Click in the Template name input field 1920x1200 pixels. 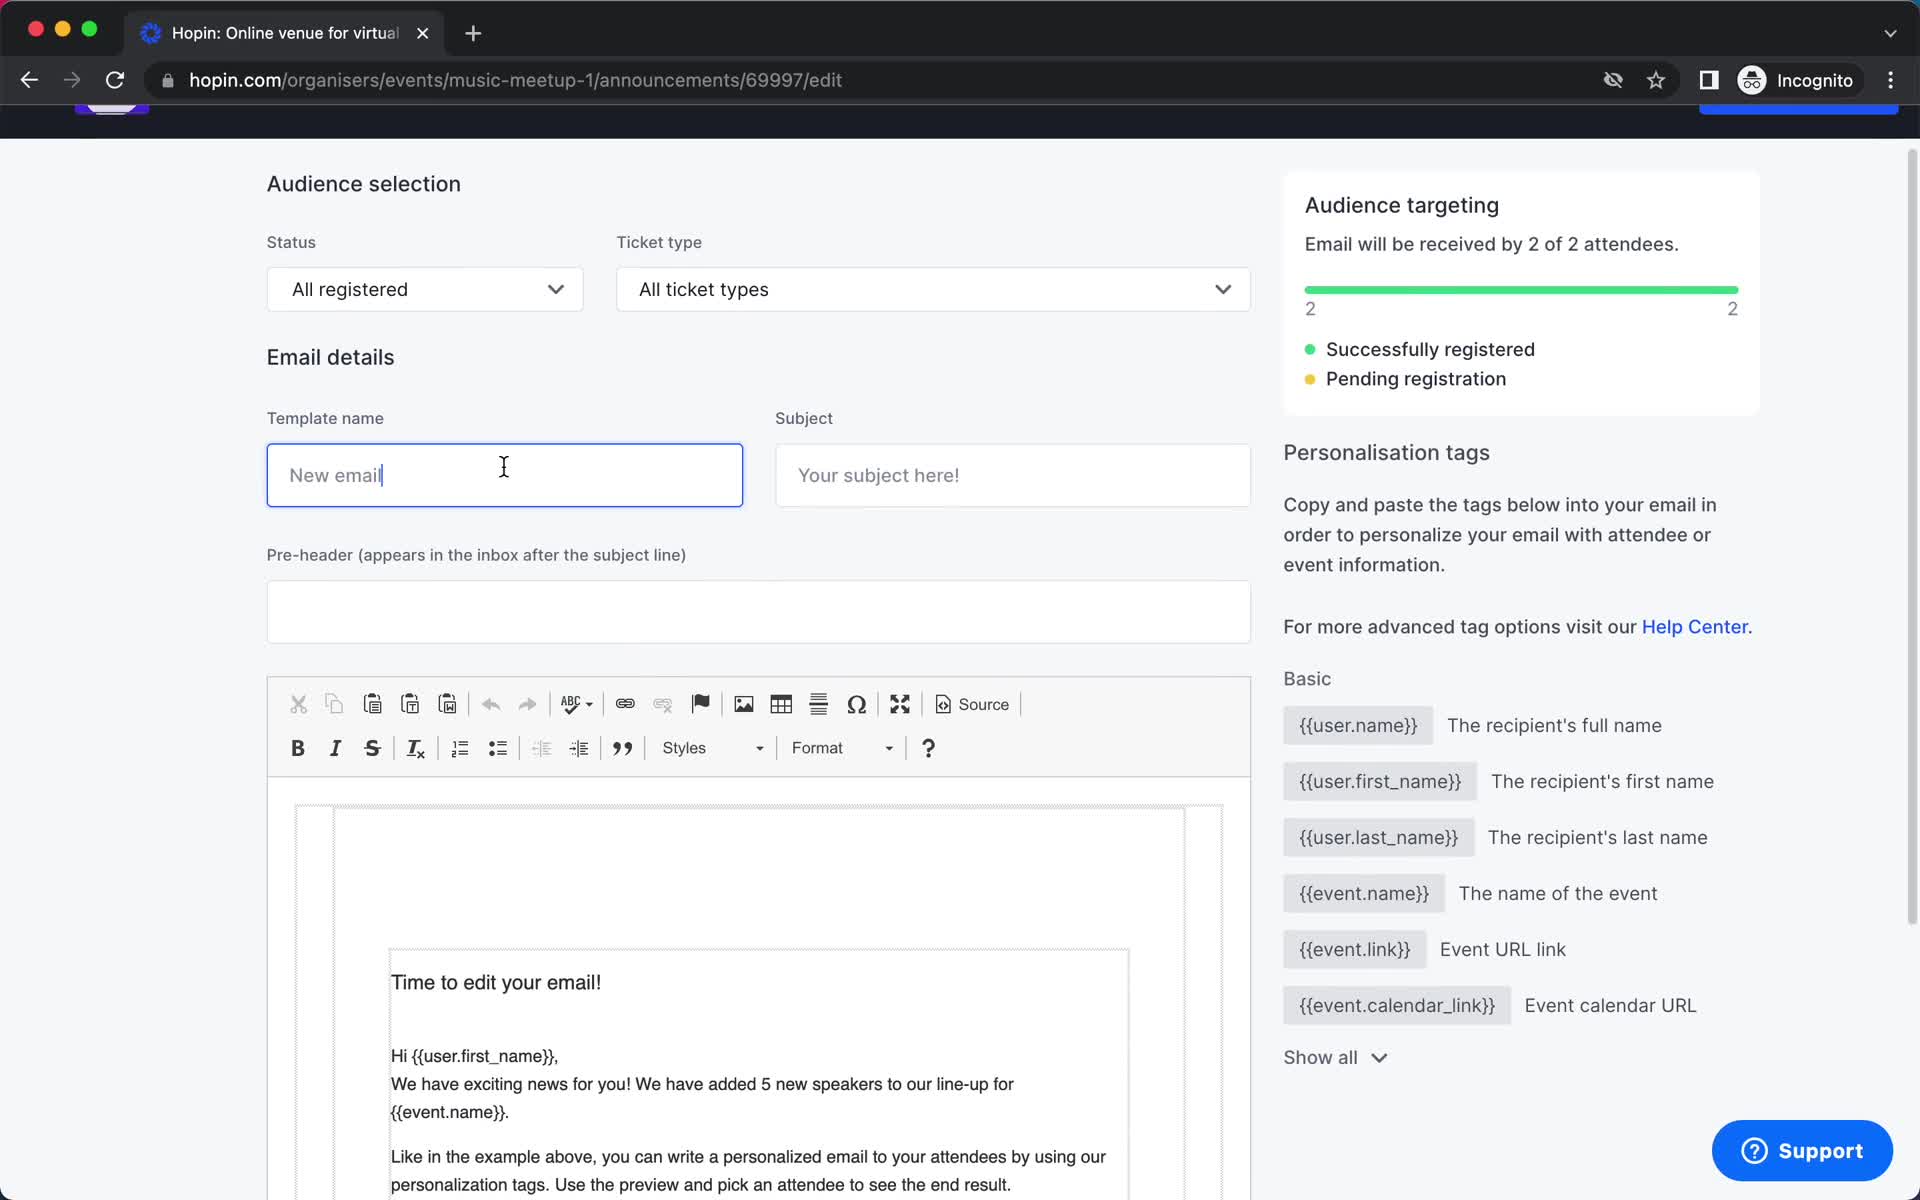505,474
